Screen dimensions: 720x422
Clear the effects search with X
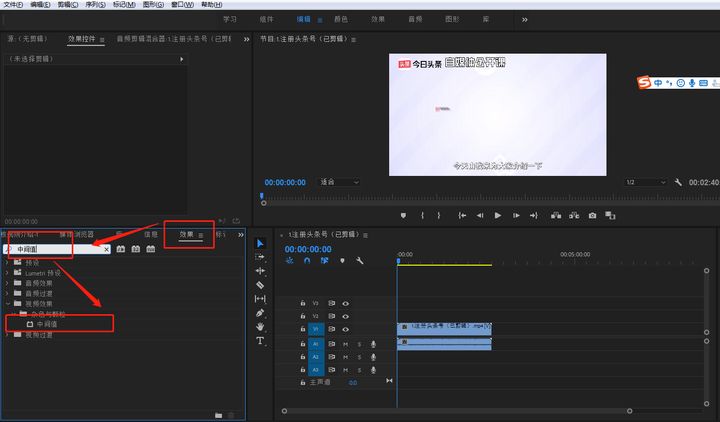pos(107,249)
